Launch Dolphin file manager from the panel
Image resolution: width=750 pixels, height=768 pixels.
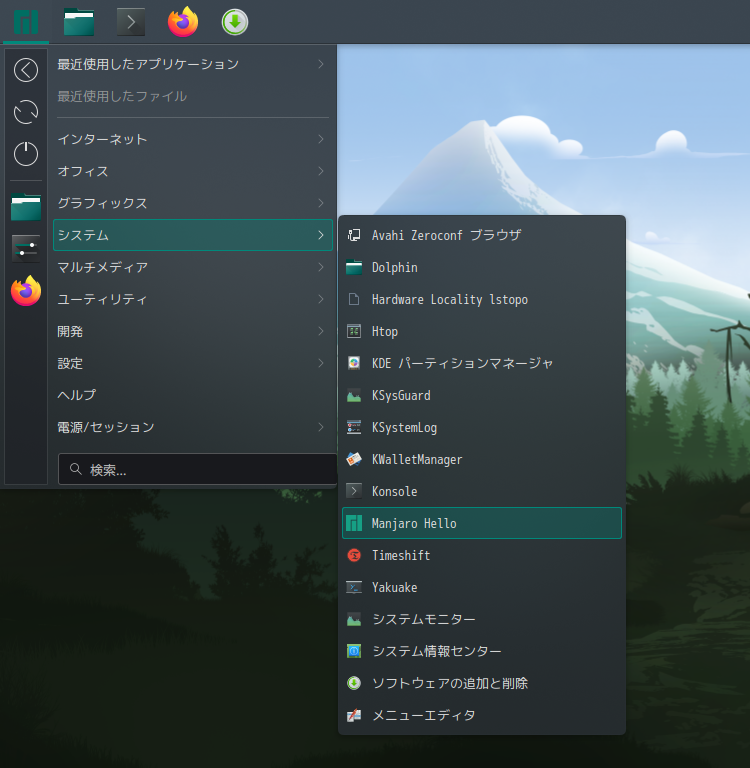(79, 22)
